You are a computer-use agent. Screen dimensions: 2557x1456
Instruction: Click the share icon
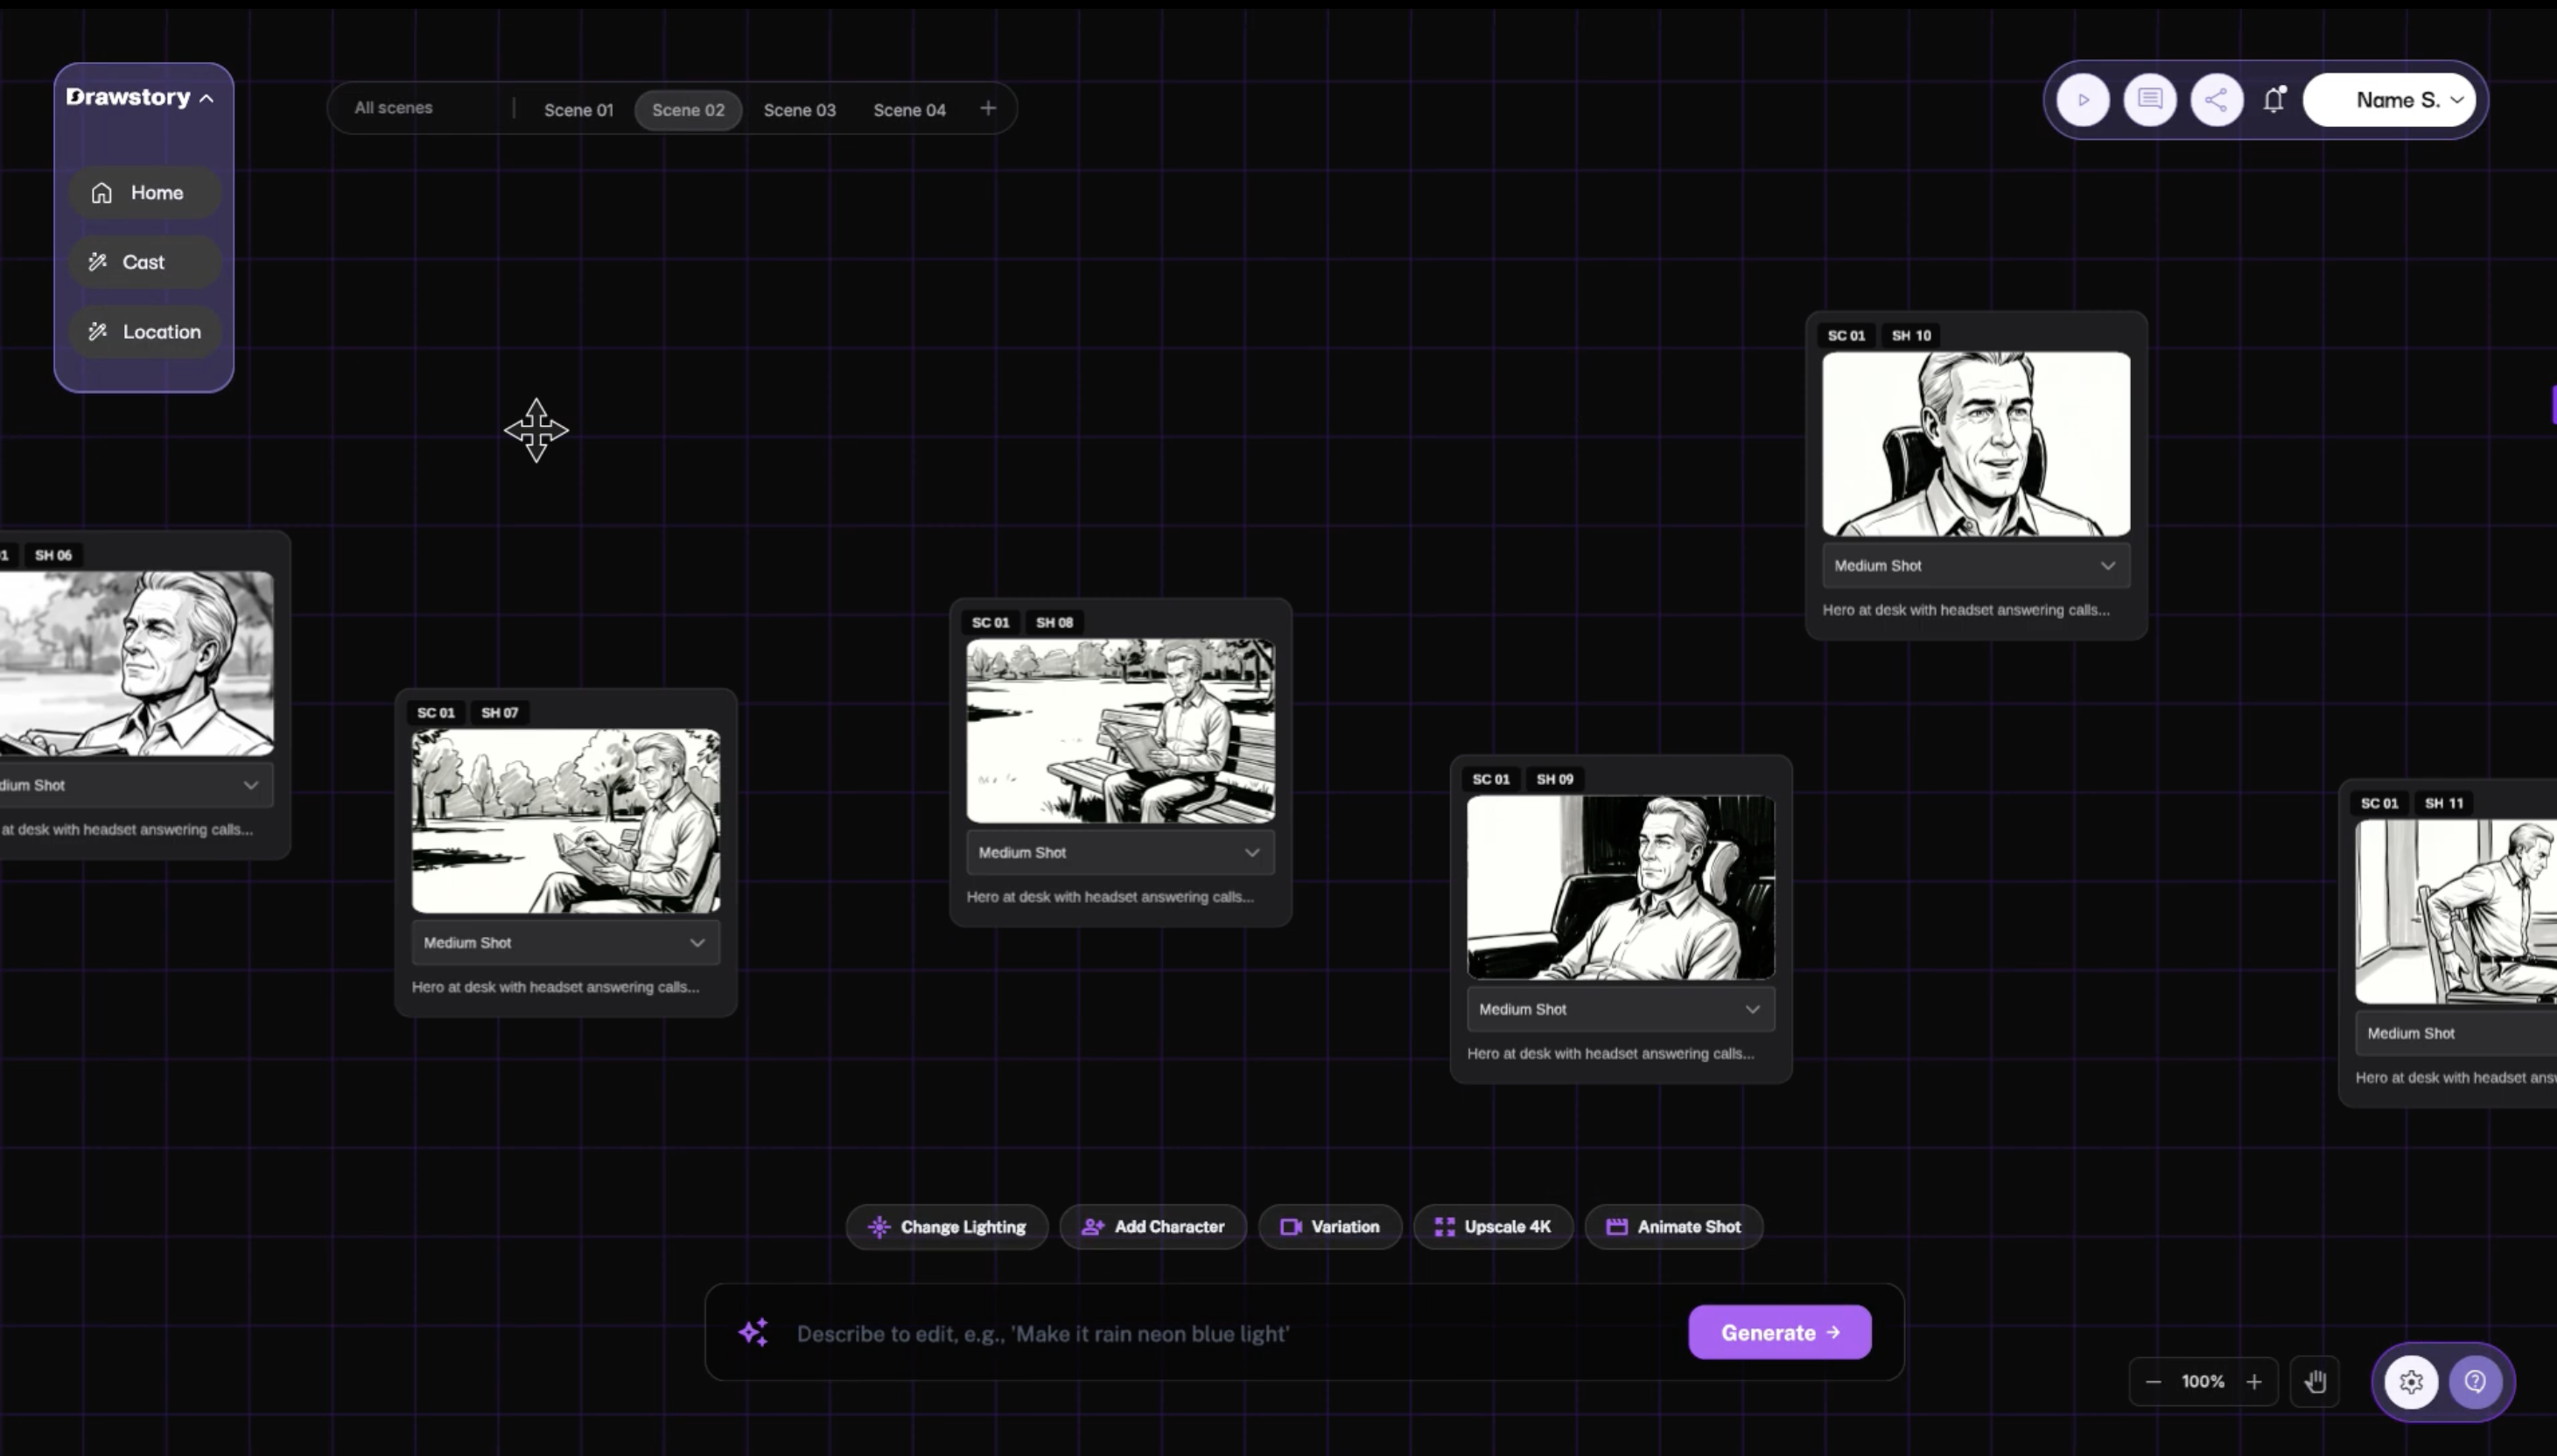click(x=2217, y=100)
